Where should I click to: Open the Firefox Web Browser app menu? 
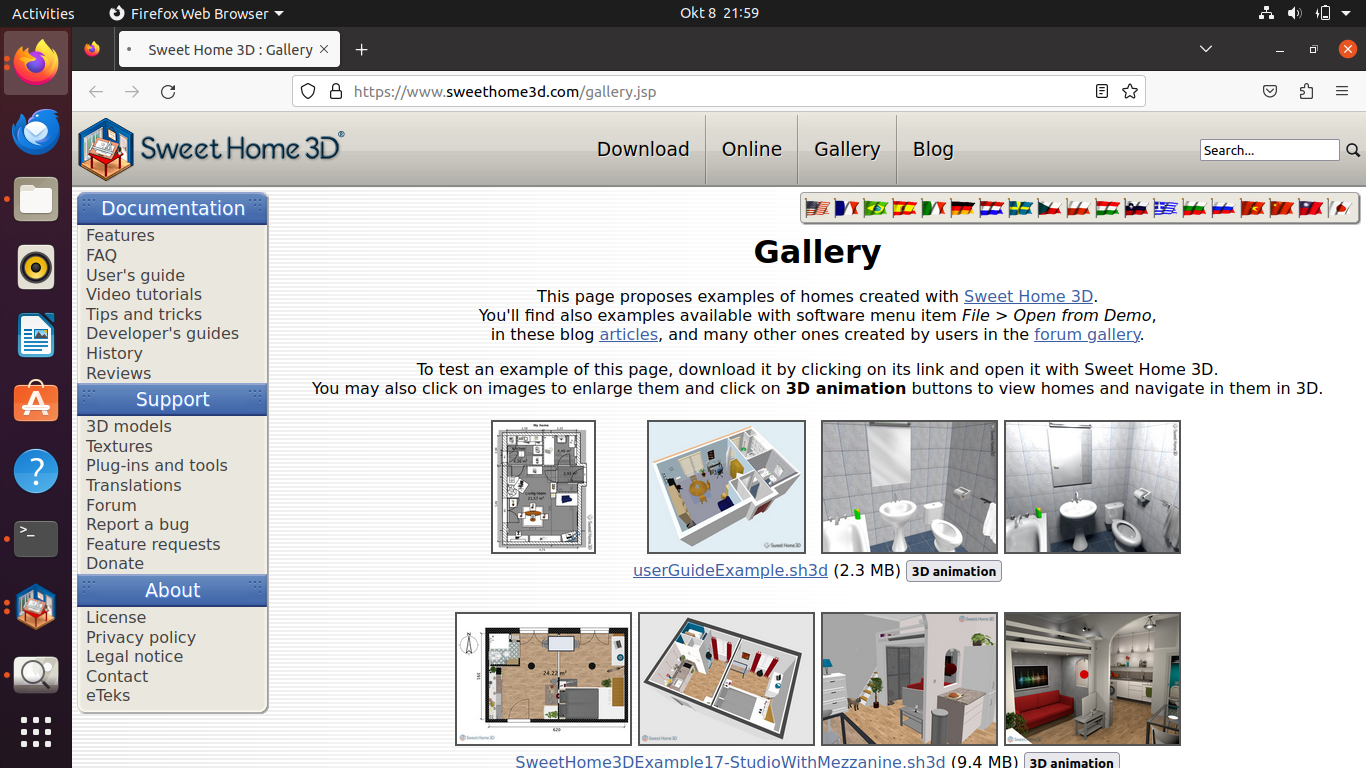(x=196, y=13)
